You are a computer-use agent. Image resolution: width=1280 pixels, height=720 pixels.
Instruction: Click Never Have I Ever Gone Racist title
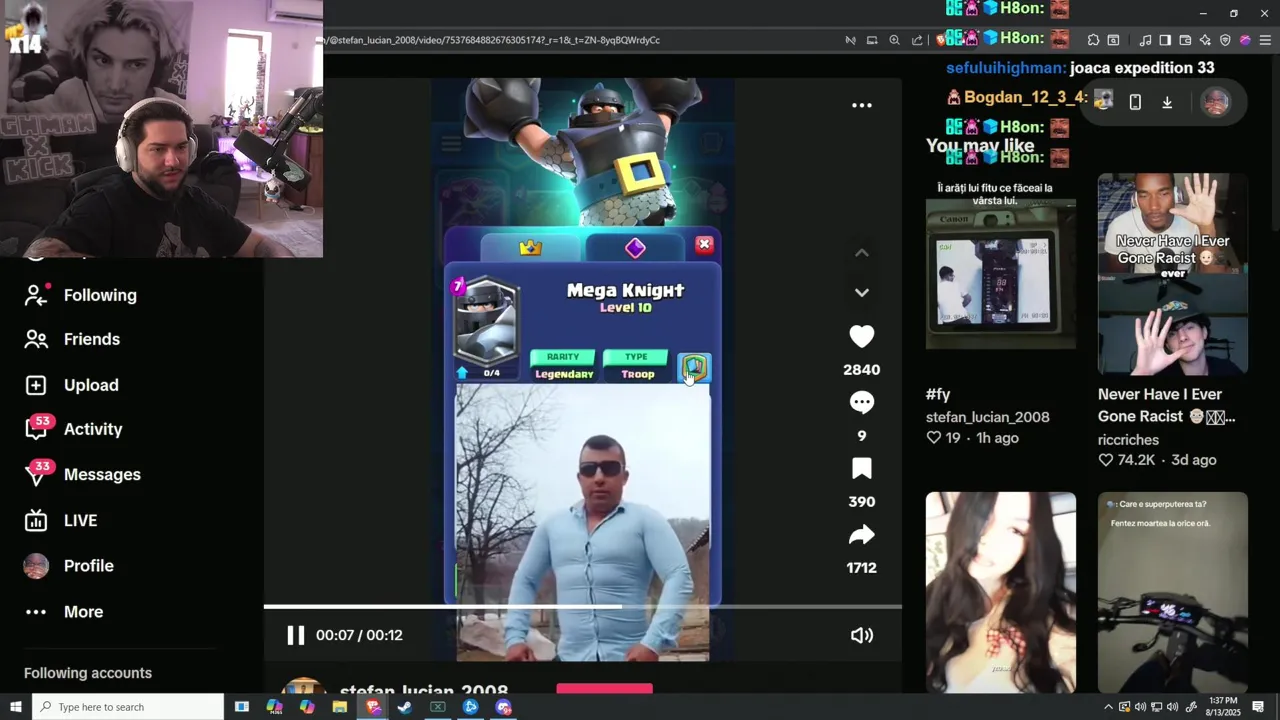point(1167,405)
